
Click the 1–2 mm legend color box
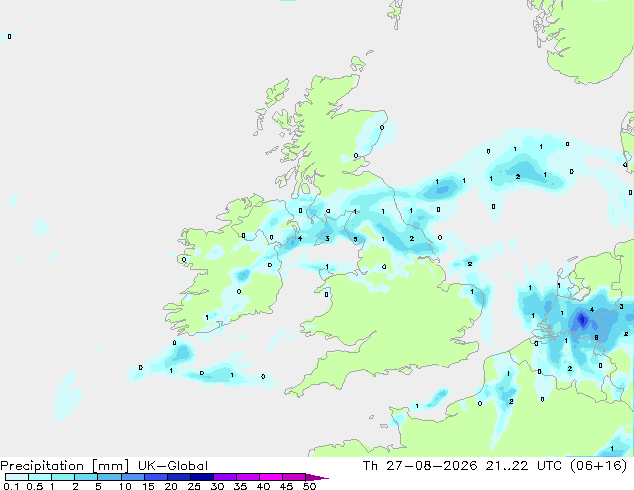[63, 477]
